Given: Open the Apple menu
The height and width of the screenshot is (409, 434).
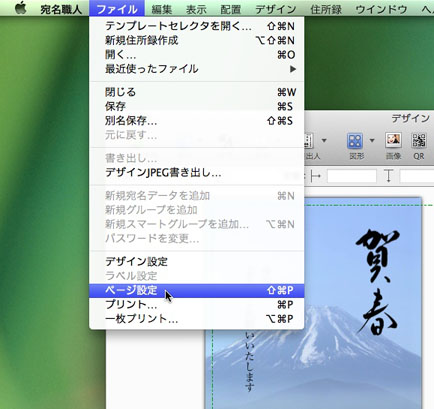Looking at the screenshot, I should tap(21, 8).
